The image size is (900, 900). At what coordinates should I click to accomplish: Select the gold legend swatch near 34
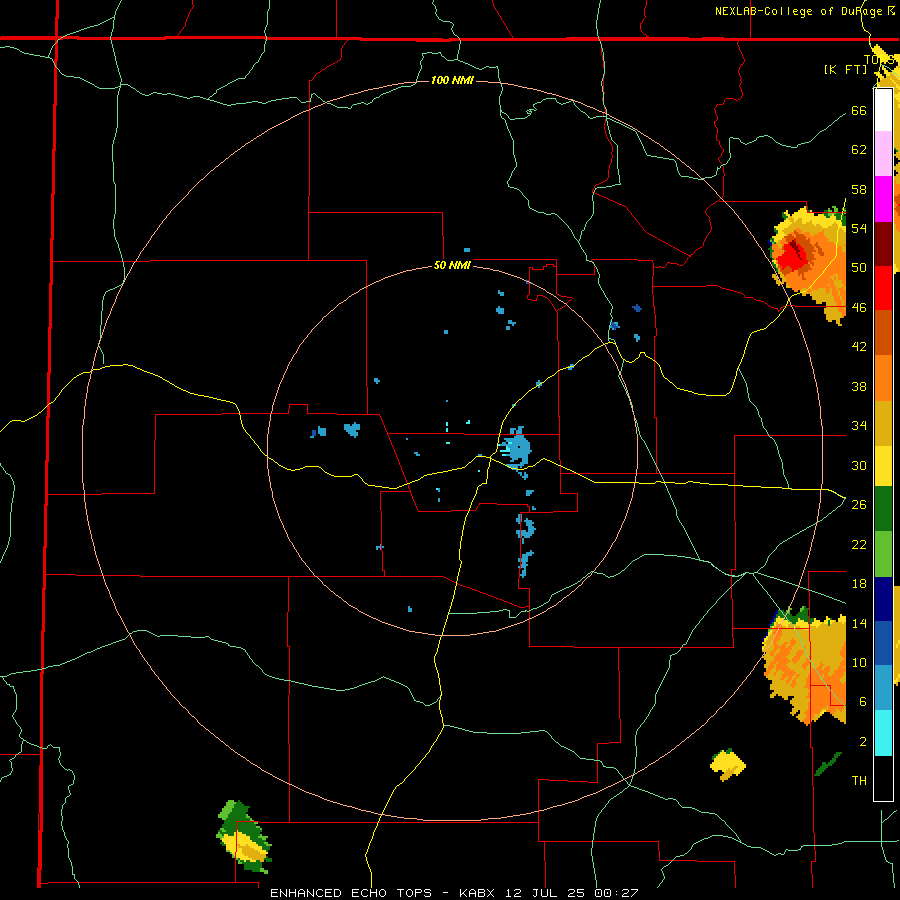tap(883, 423)
